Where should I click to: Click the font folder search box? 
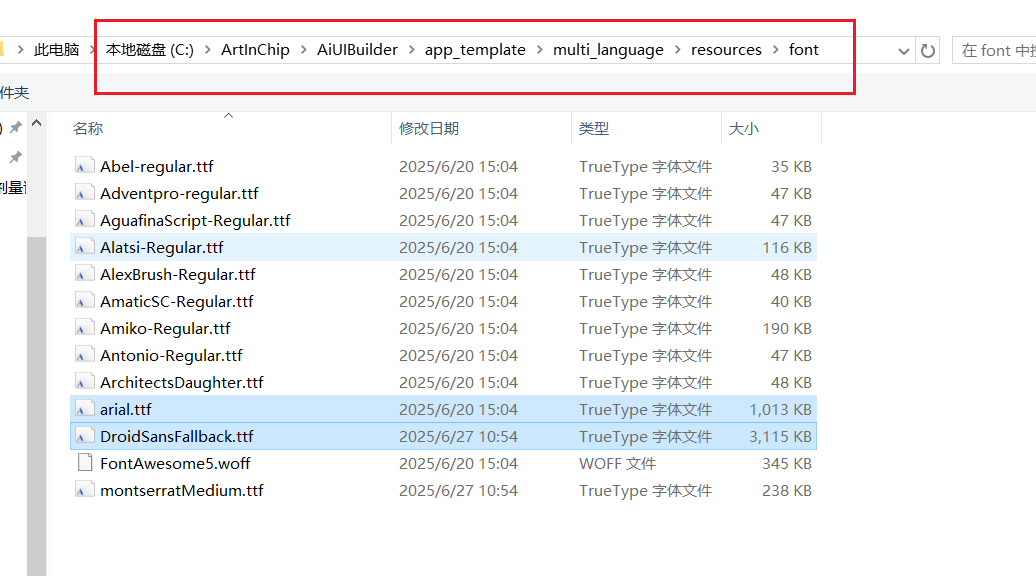[994, 50]
